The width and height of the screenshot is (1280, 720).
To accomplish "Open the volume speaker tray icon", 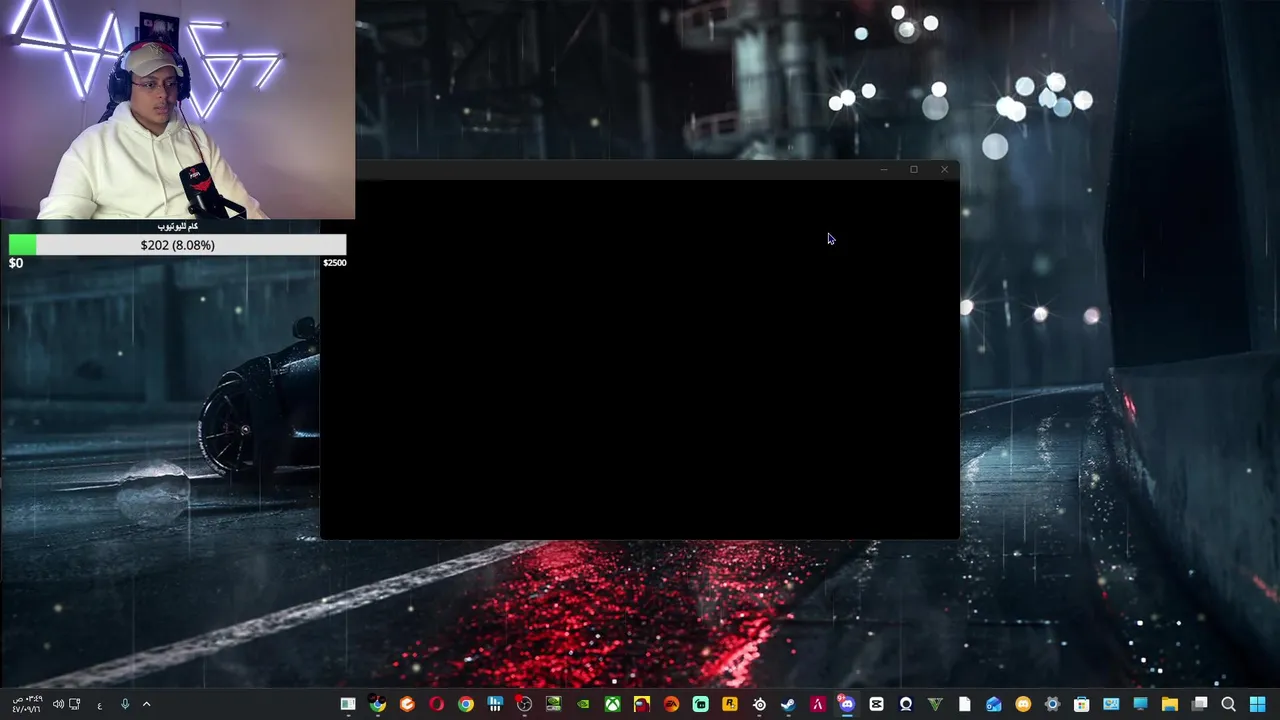I will pos(58,705).
